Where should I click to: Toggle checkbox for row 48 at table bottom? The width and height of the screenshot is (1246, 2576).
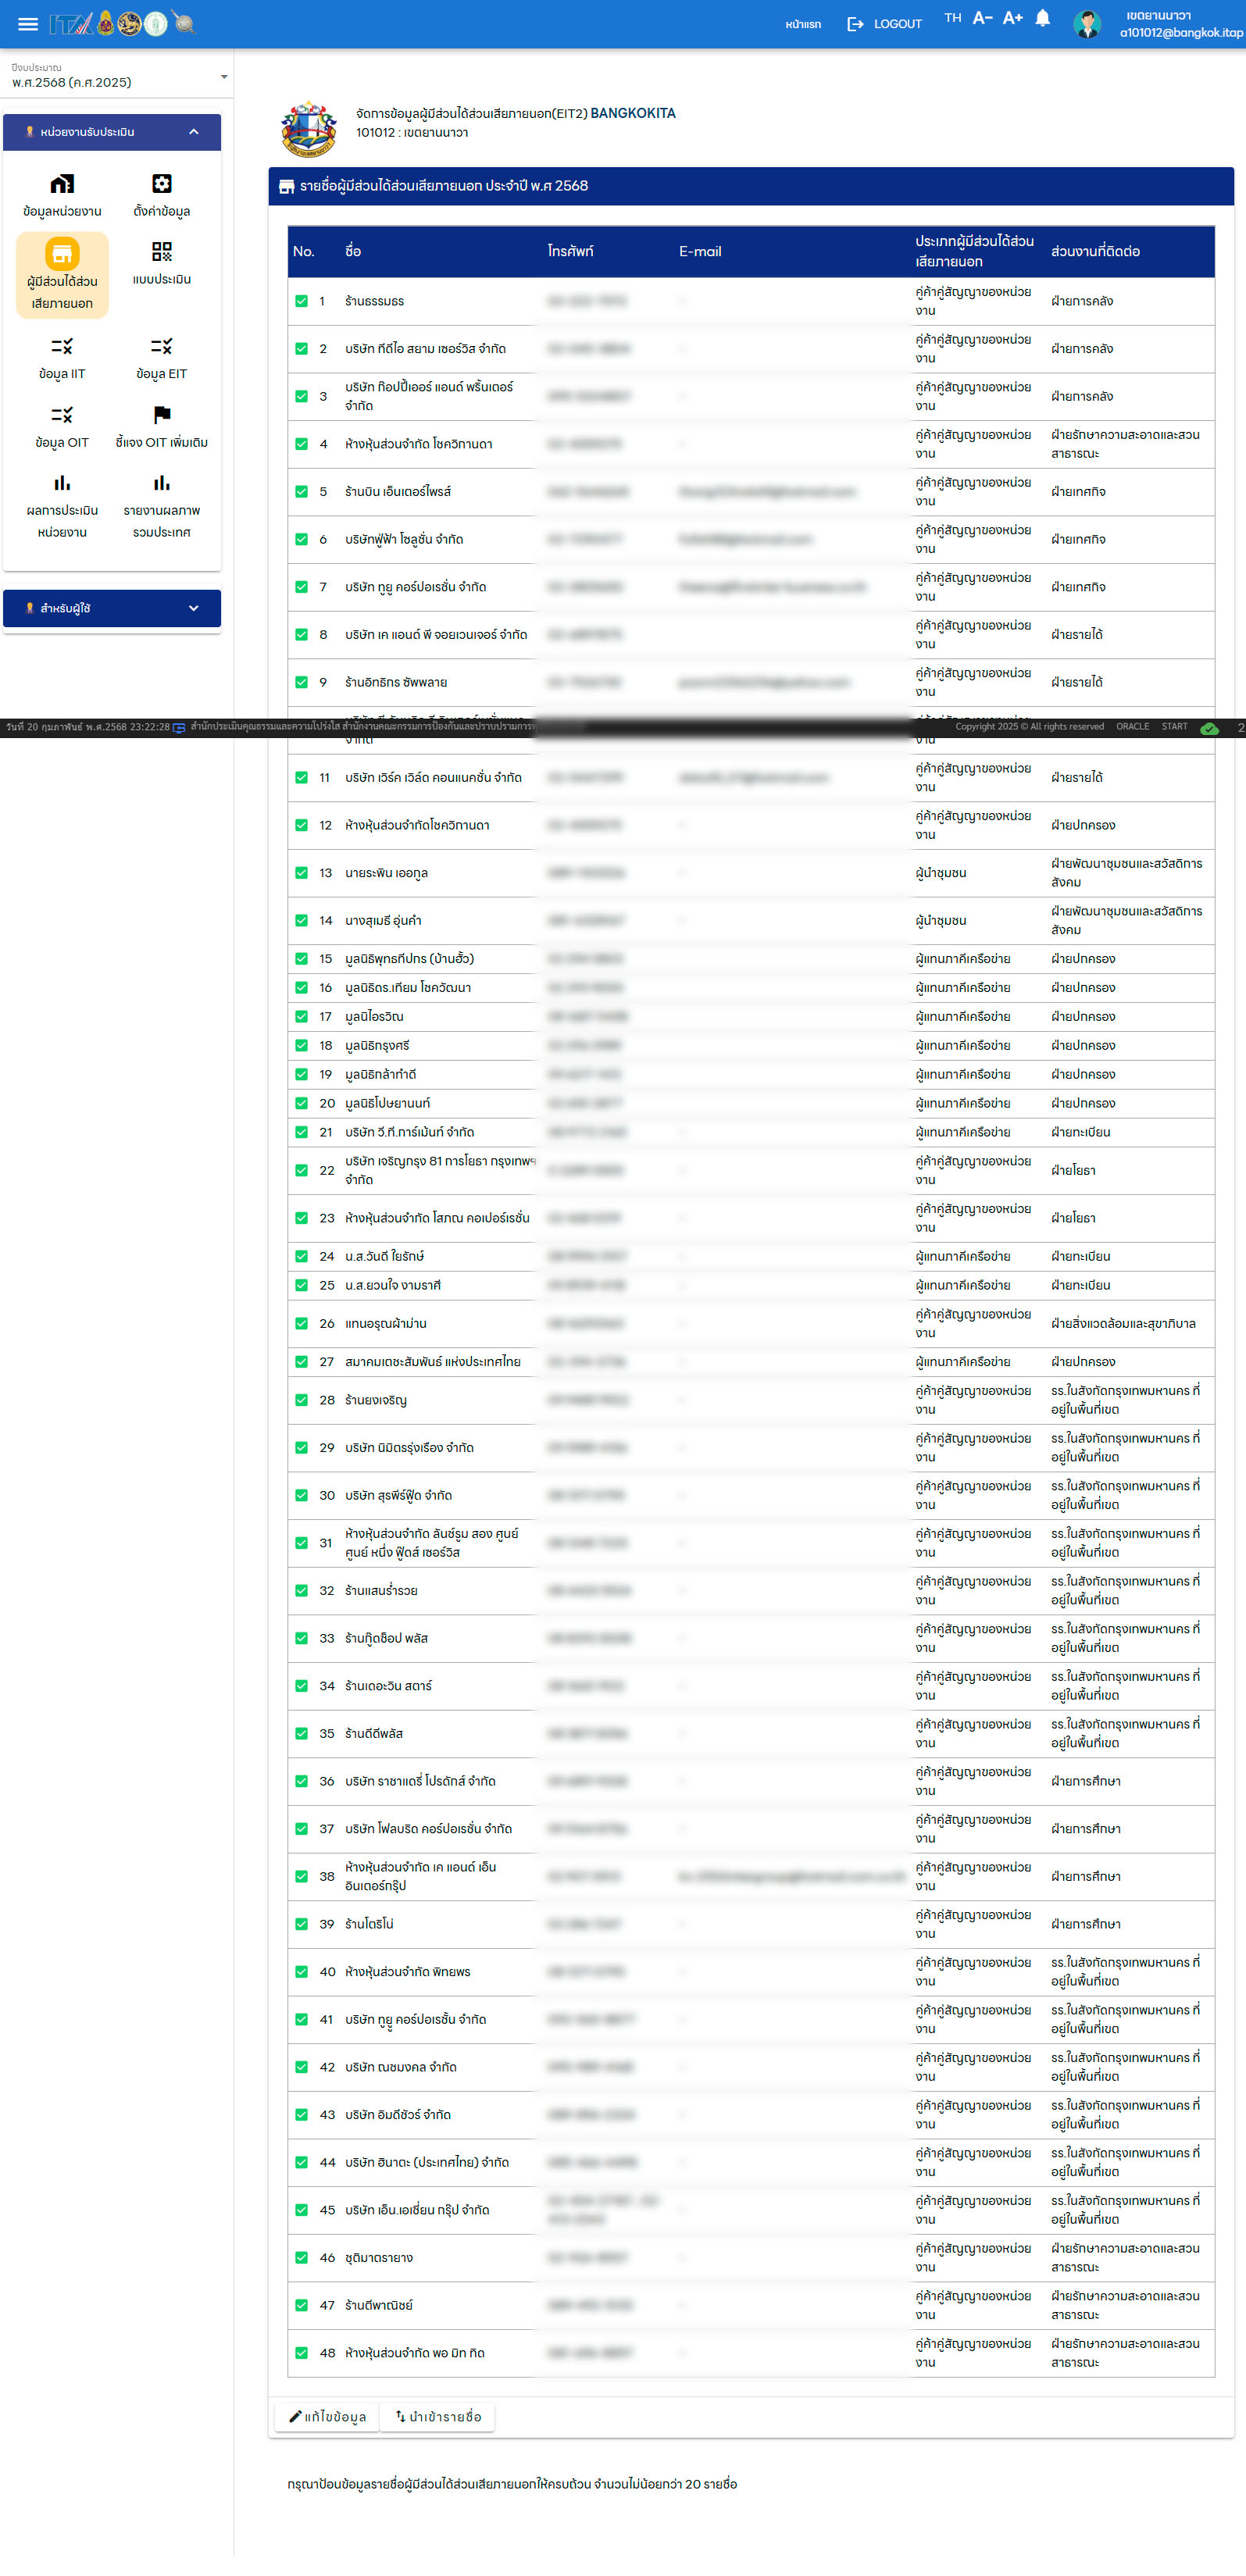pos(301,2353)
